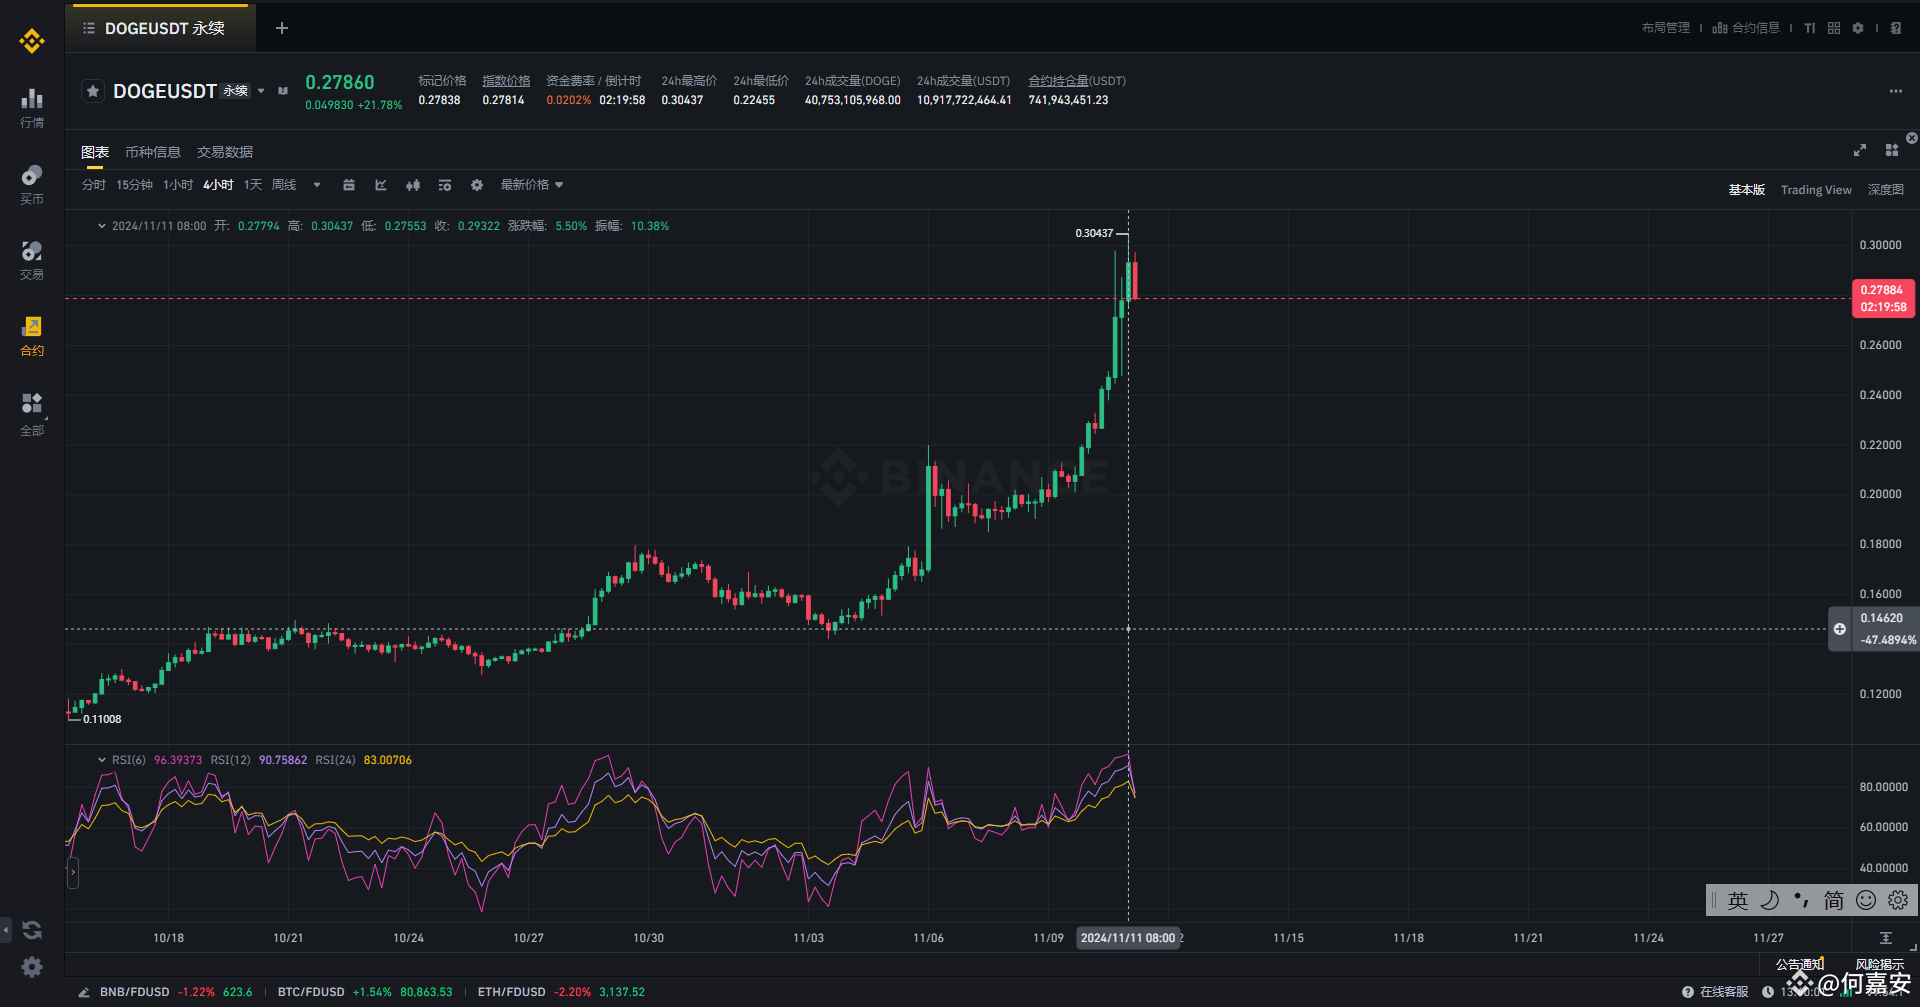Open the 行情 markets sidebar section

(x=32, y=108)
